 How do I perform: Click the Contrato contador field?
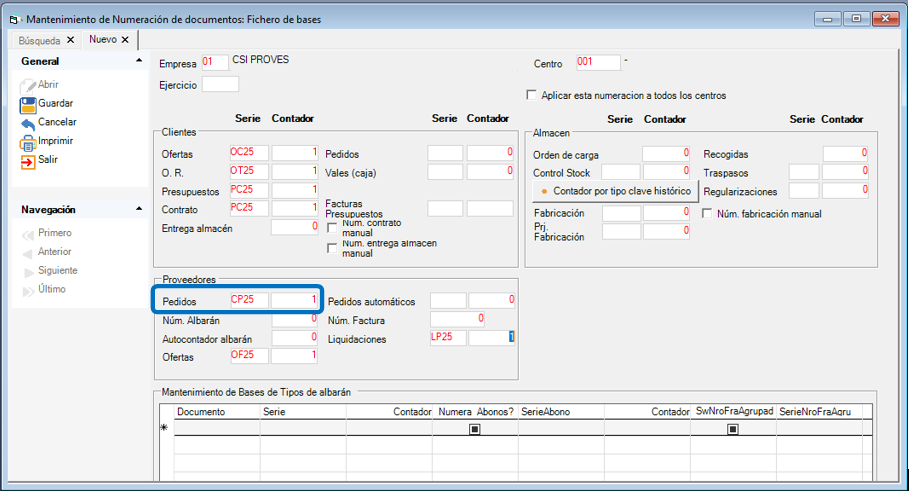click(294, 208)
